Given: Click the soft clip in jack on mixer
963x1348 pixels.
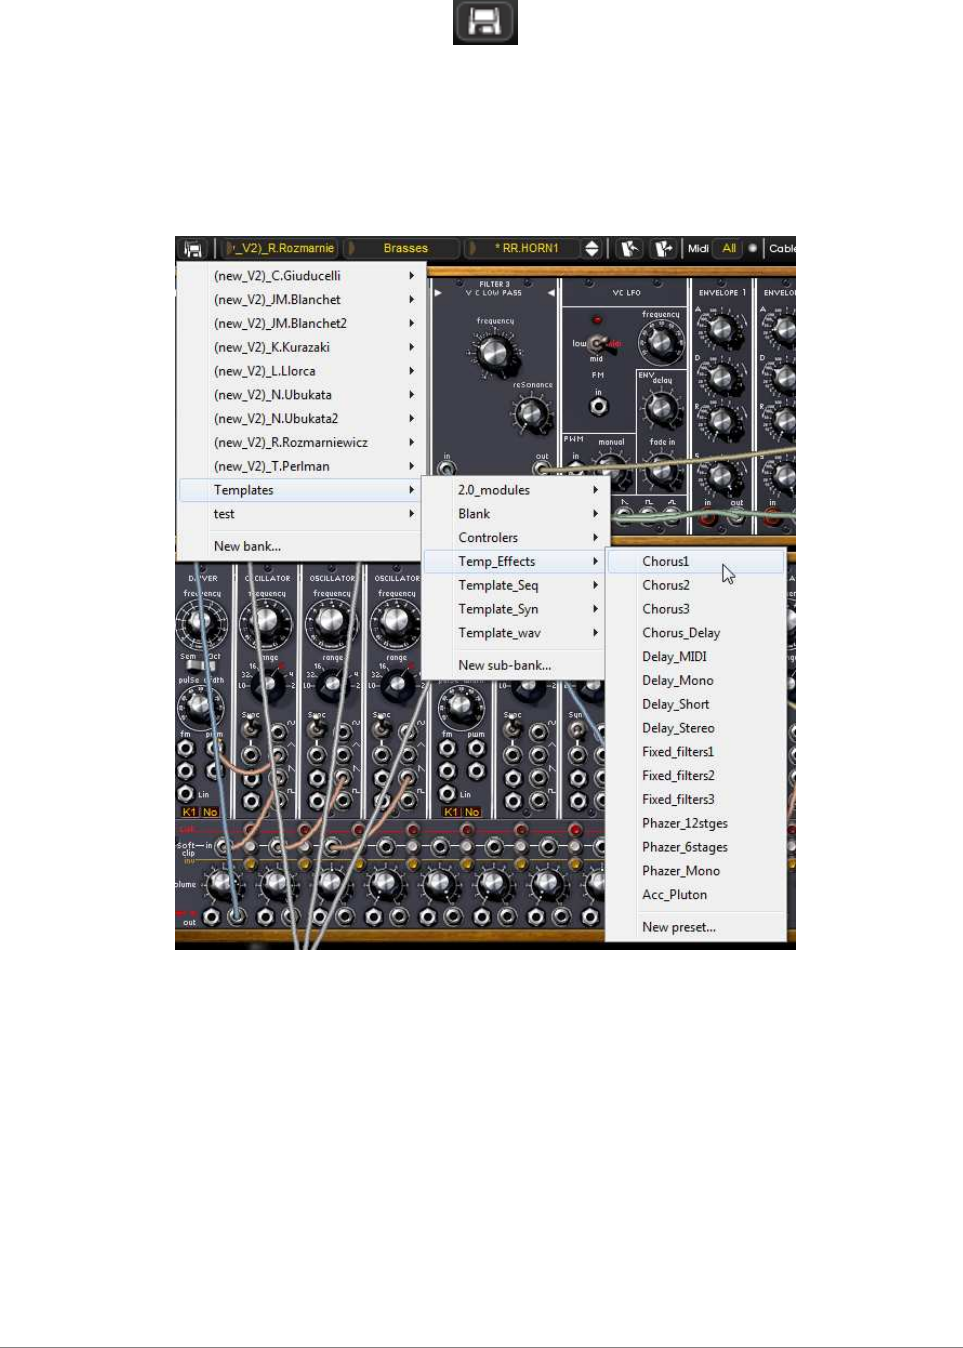Looking at the screenshot, I should [x=221, y=847].
